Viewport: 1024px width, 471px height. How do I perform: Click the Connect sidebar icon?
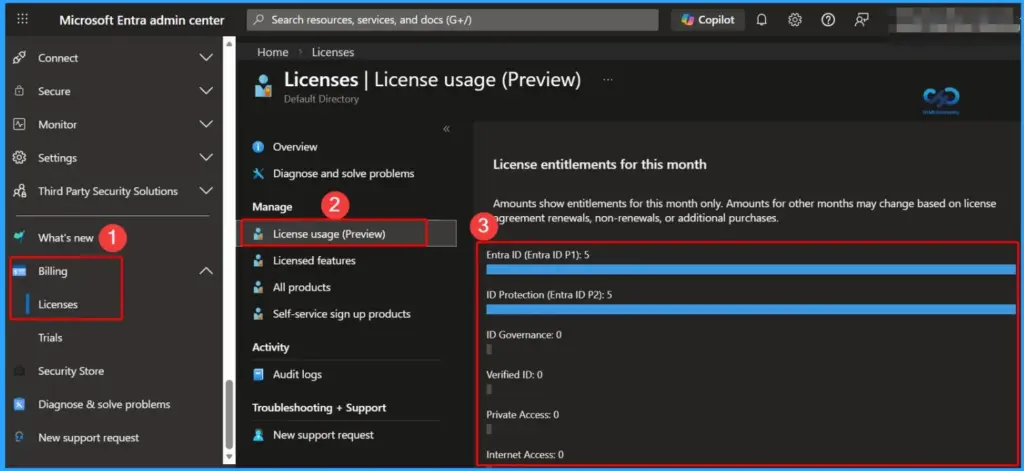click(20, 57)
